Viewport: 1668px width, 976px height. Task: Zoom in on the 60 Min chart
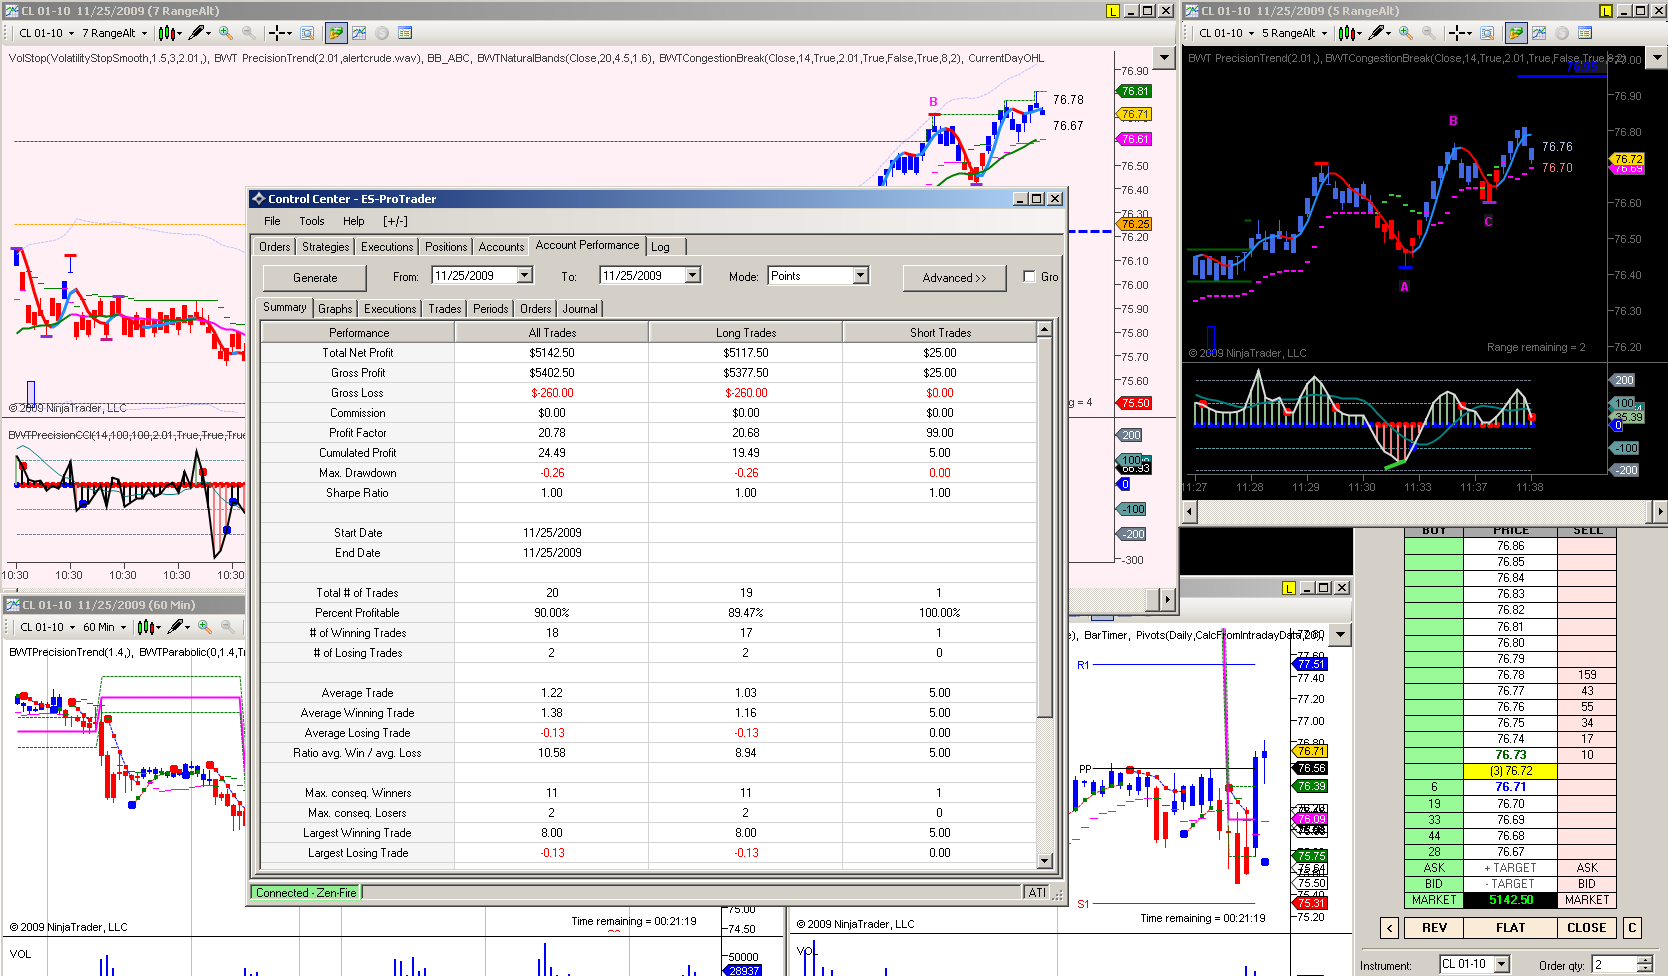(205, 627)
